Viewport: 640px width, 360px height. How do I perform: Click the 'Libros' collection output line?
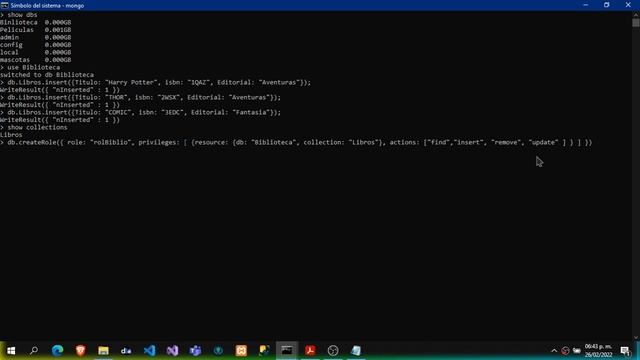point(11,135)
